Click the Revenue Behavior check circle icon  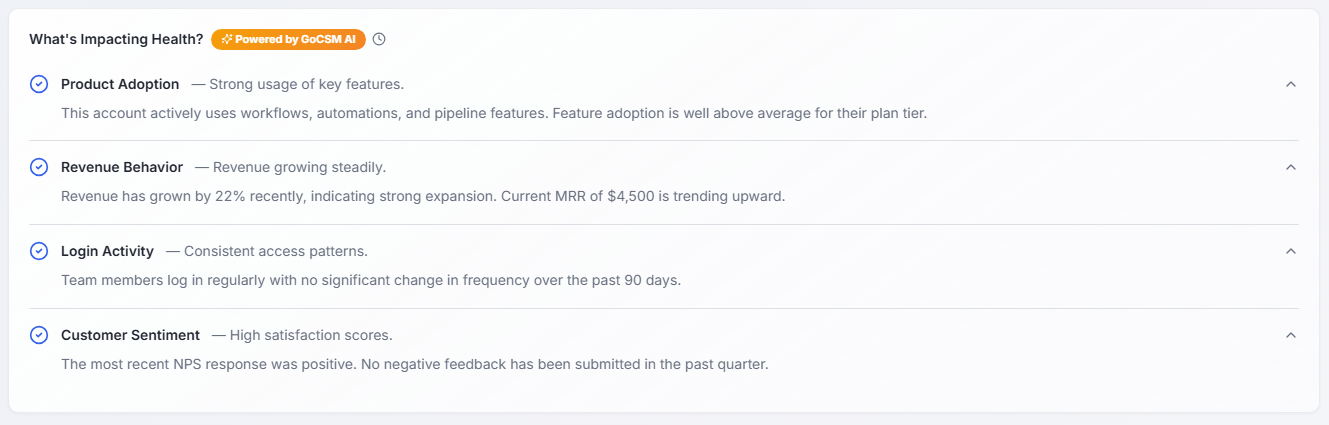(39, 167)
